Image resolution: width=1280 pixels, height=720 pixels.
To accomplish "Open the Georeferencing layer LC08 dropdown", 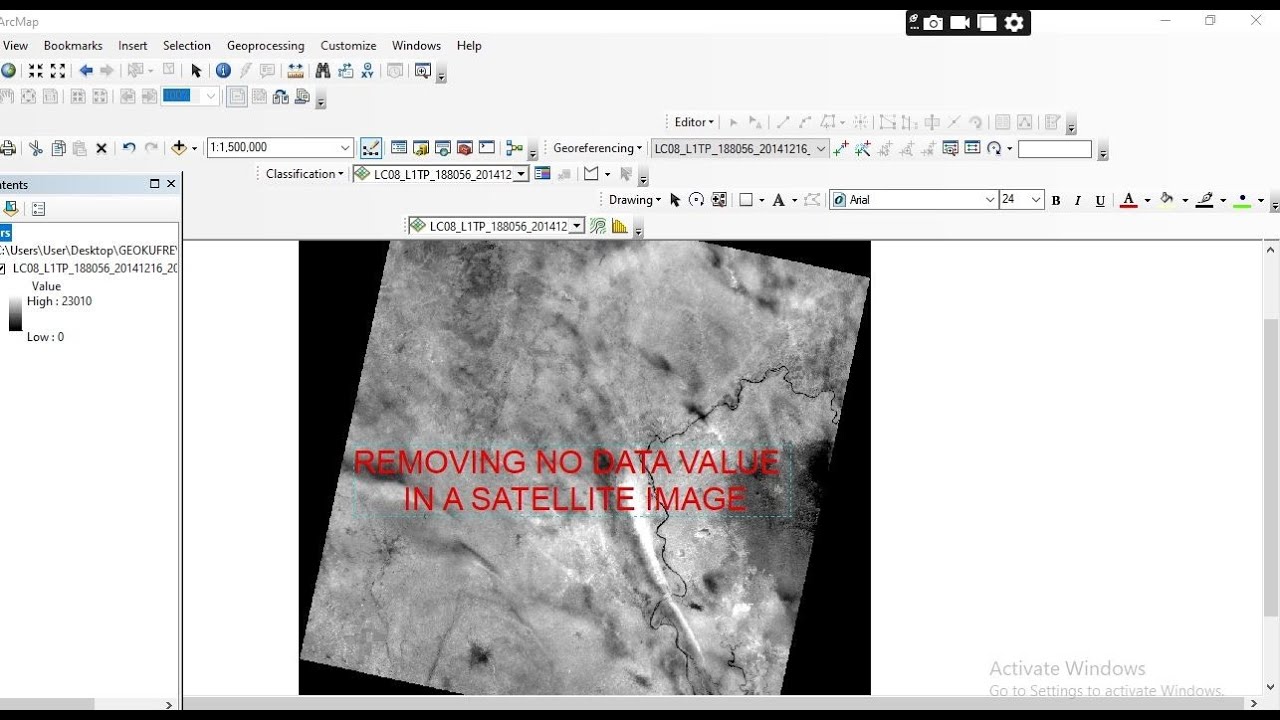I will tap(821, 148).
